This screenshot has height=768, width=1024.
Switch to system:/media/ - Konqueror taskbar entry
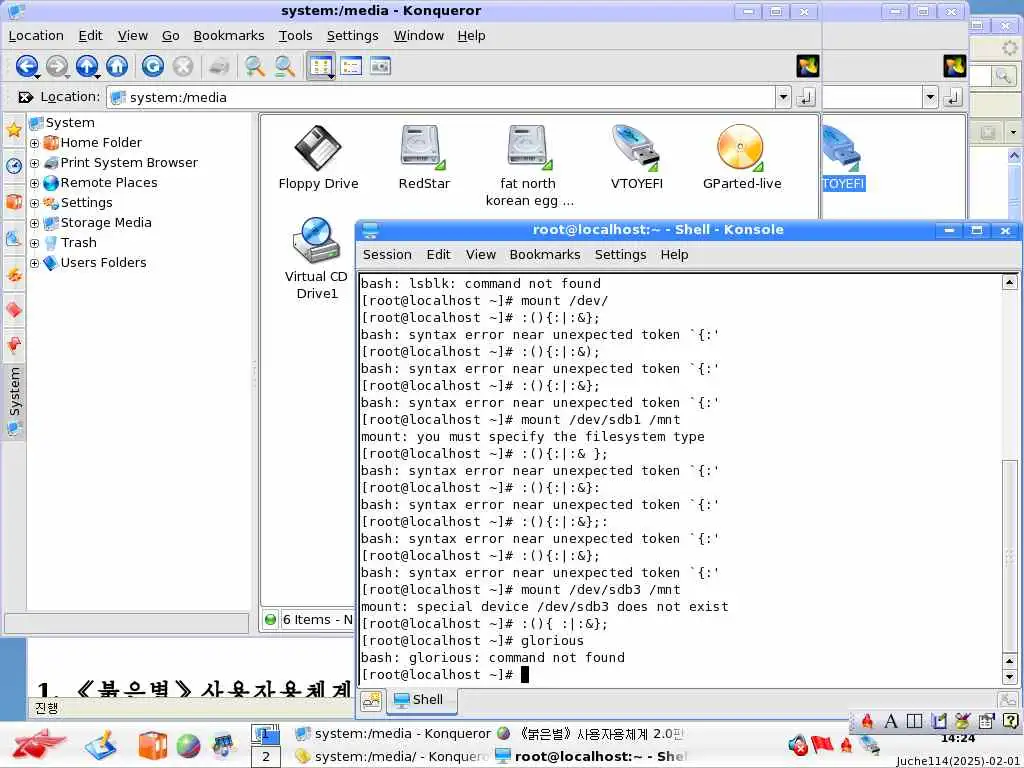coord(391,756)
